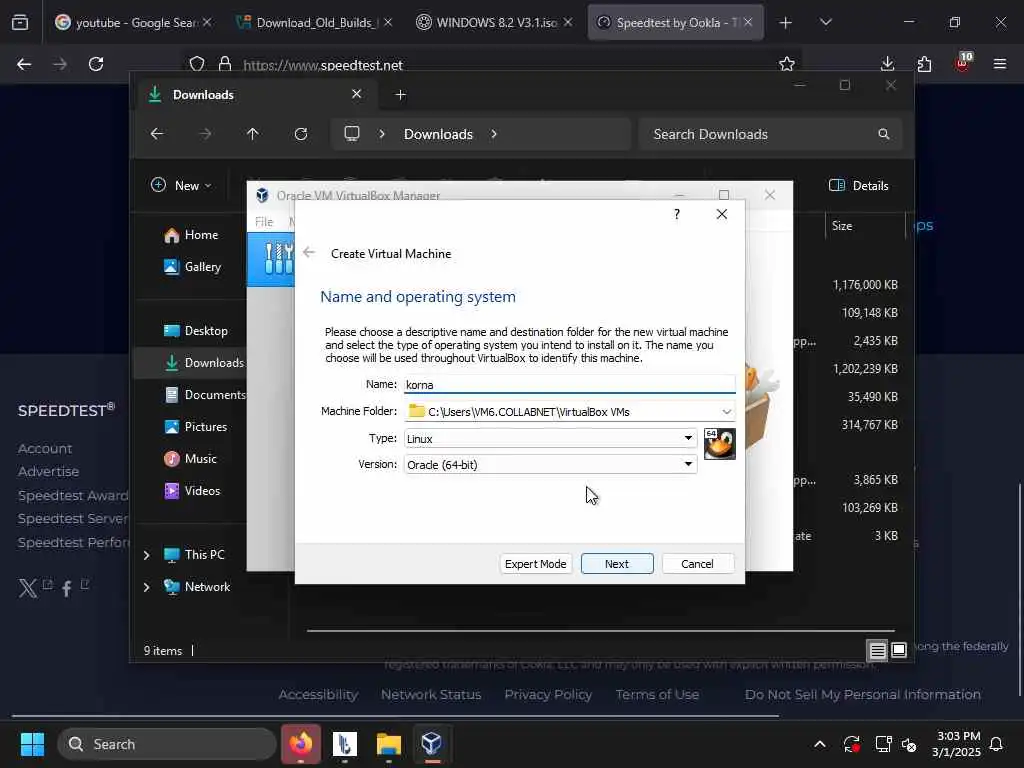Screen dimensions: 1024x768
Task: Open Terms of Use link
Action: click(x=657, y=695)
